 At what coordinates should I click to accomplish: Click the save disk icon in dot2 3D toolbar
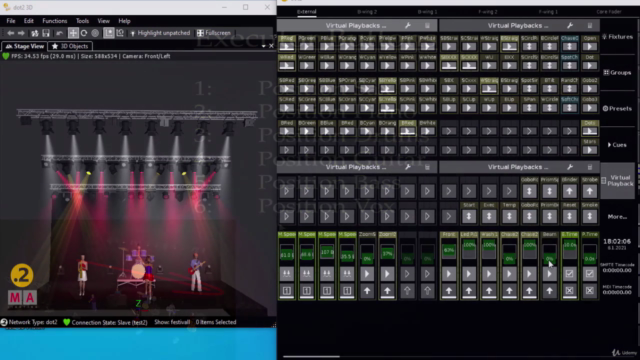(46, 33)
